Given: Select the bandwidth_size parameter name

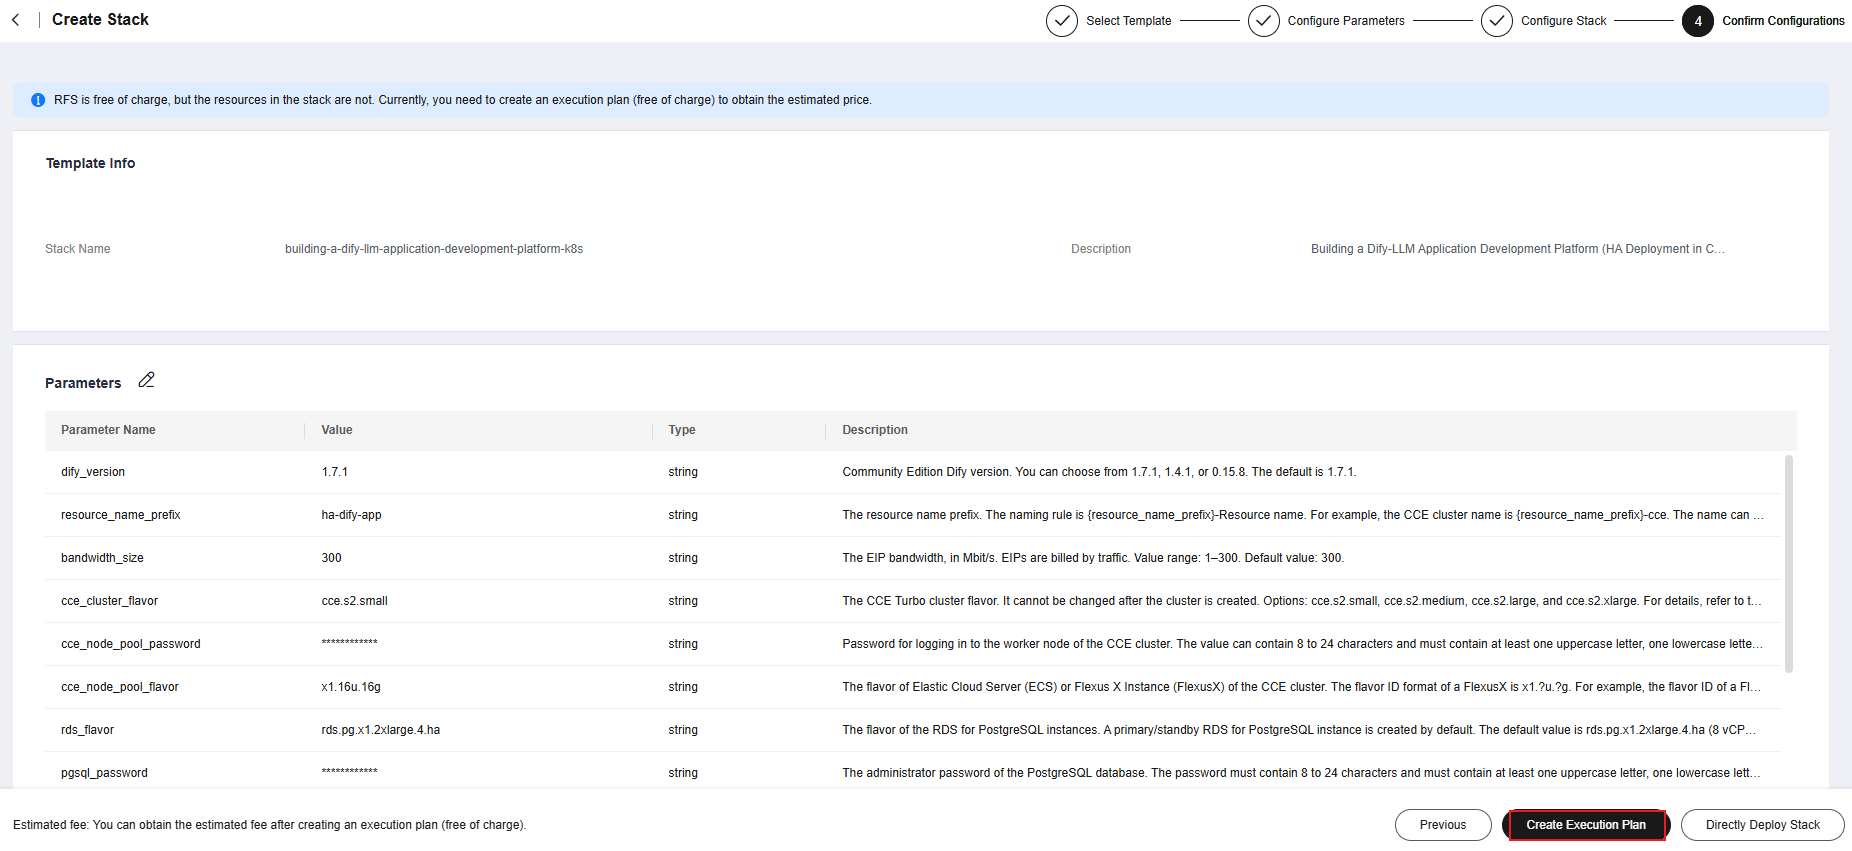Looking at the screenshot, I should pyautogui.click(x=102, y=558).
